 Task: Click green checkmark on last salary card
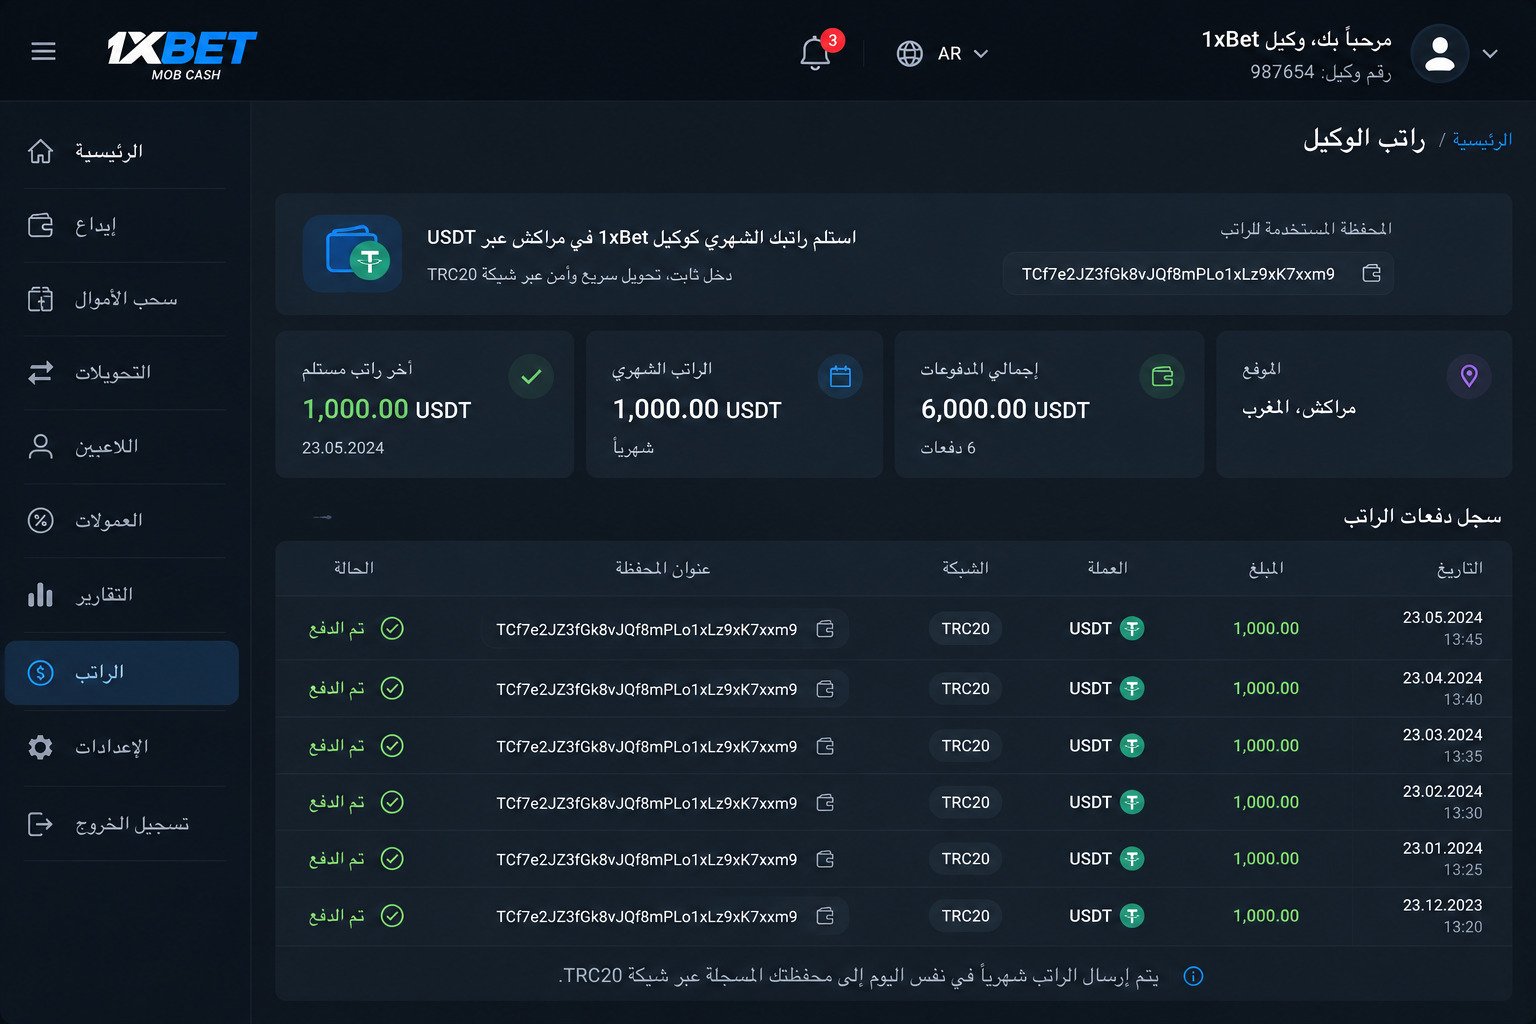(531, 377)
